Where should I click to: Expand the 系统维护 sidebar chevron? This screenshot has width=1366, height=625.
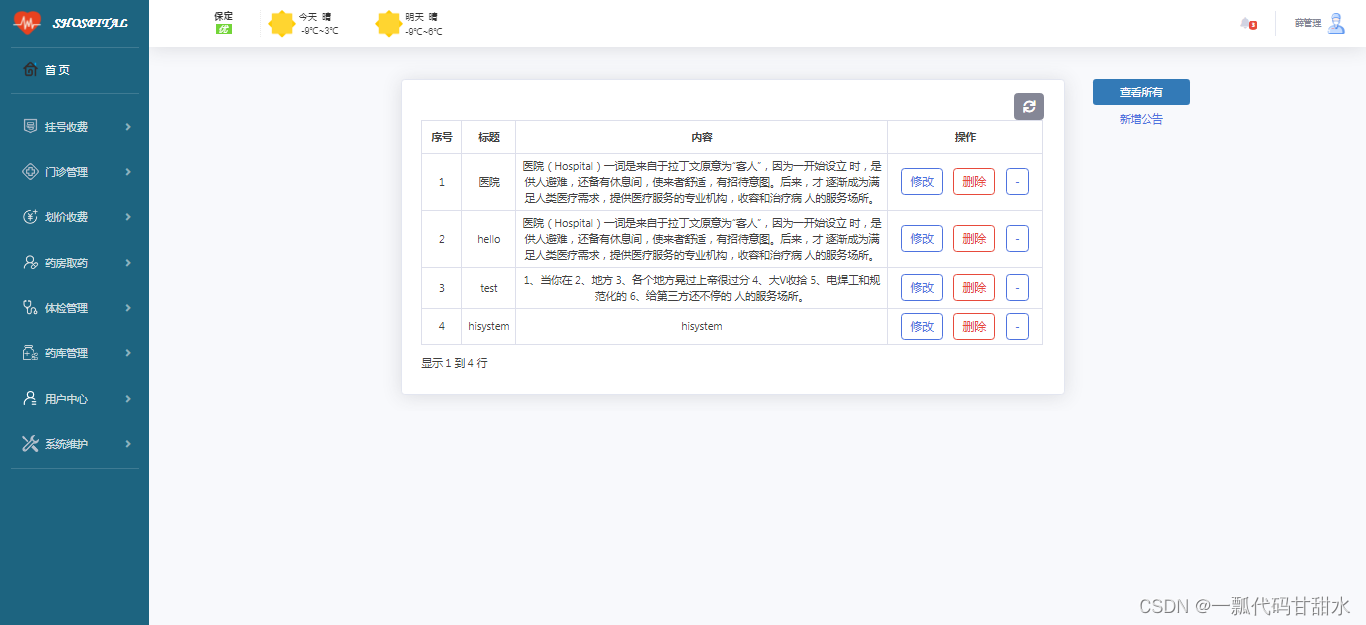(x=128, y=443)
